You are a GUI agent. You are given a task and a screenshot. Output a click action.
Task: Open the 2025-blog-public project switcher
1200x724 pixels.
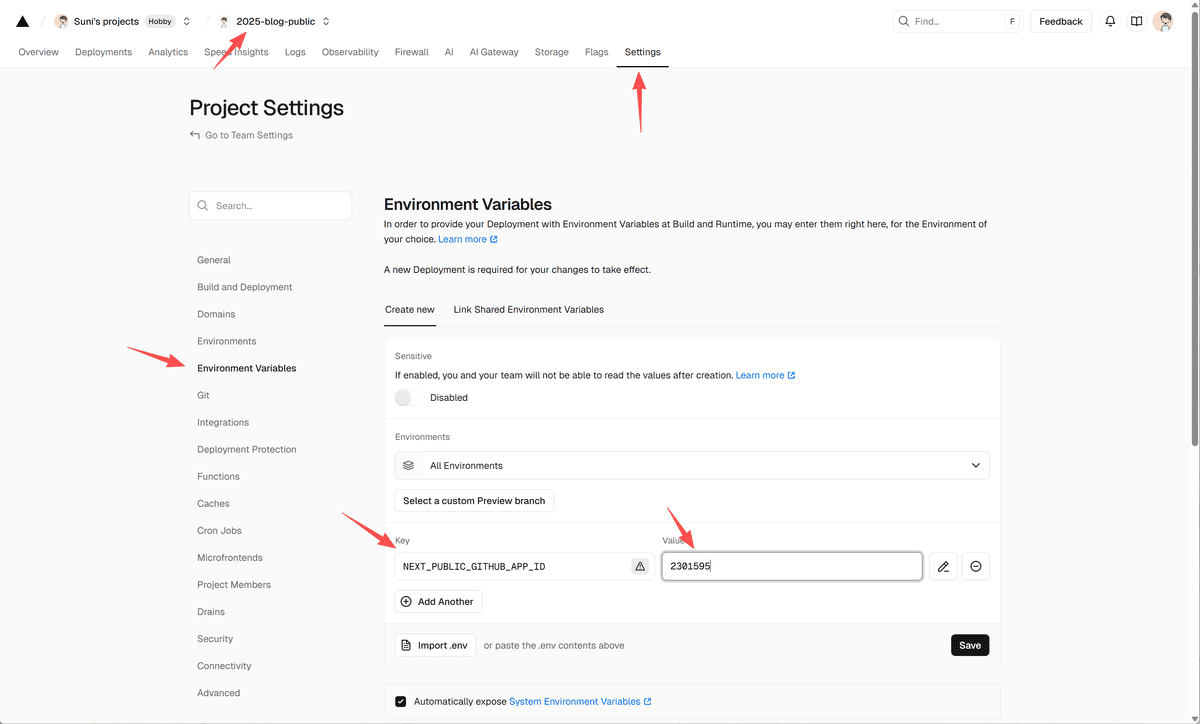(x=326, y=21)
